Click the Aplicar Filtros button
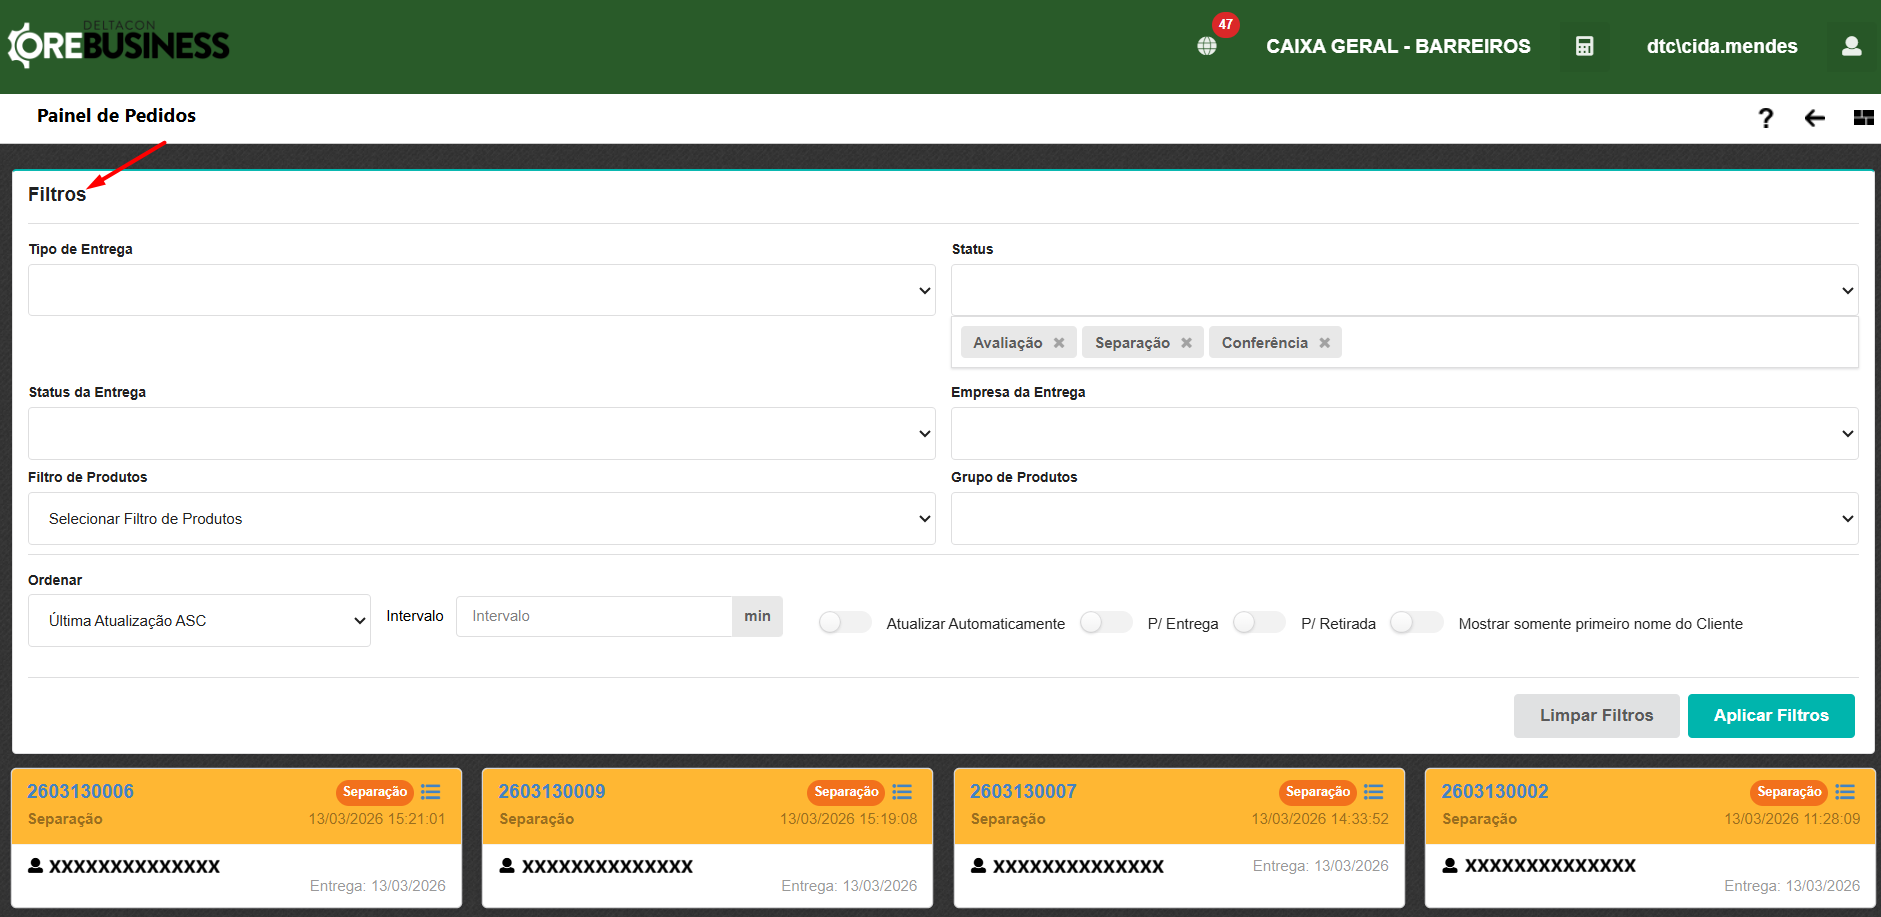 click(x=1770, y=716)
